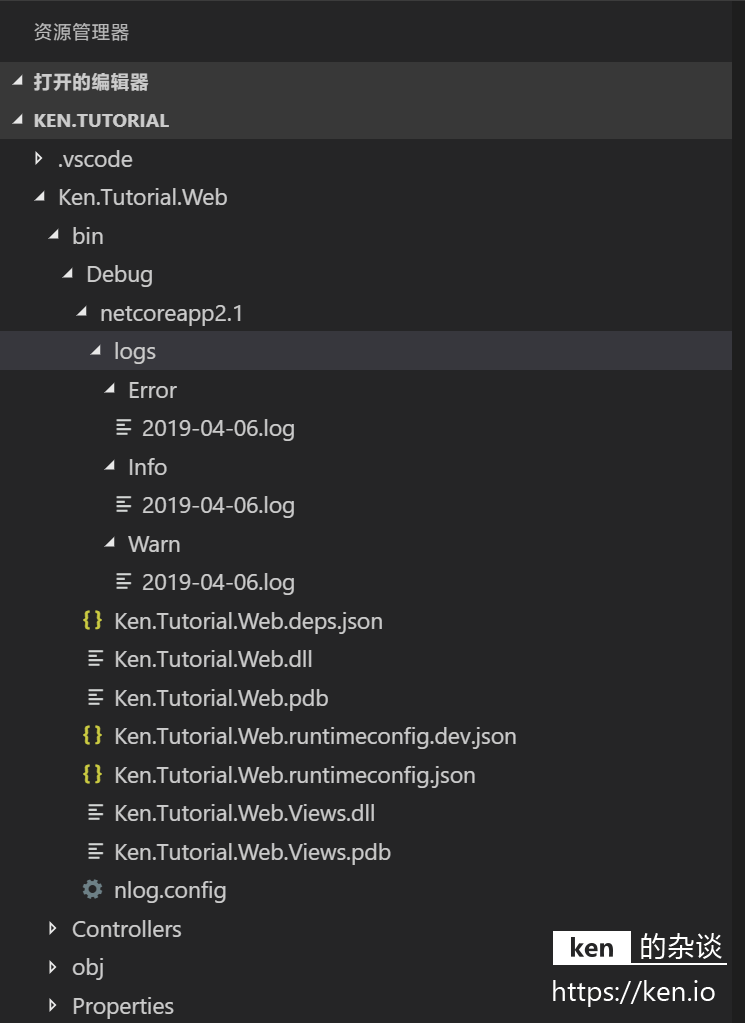Click the JSON braces icon beside Ken.Tutorial.Web.deps.json

pyautogui.click(x=93, y=620)
